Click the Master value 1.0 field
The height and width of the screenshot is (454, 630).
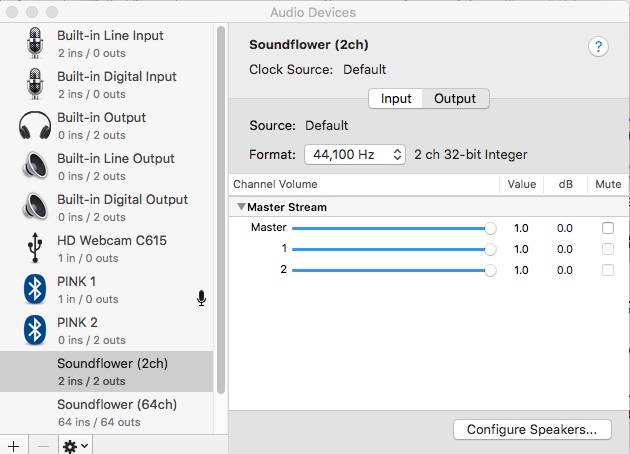(x=521, y=228)
